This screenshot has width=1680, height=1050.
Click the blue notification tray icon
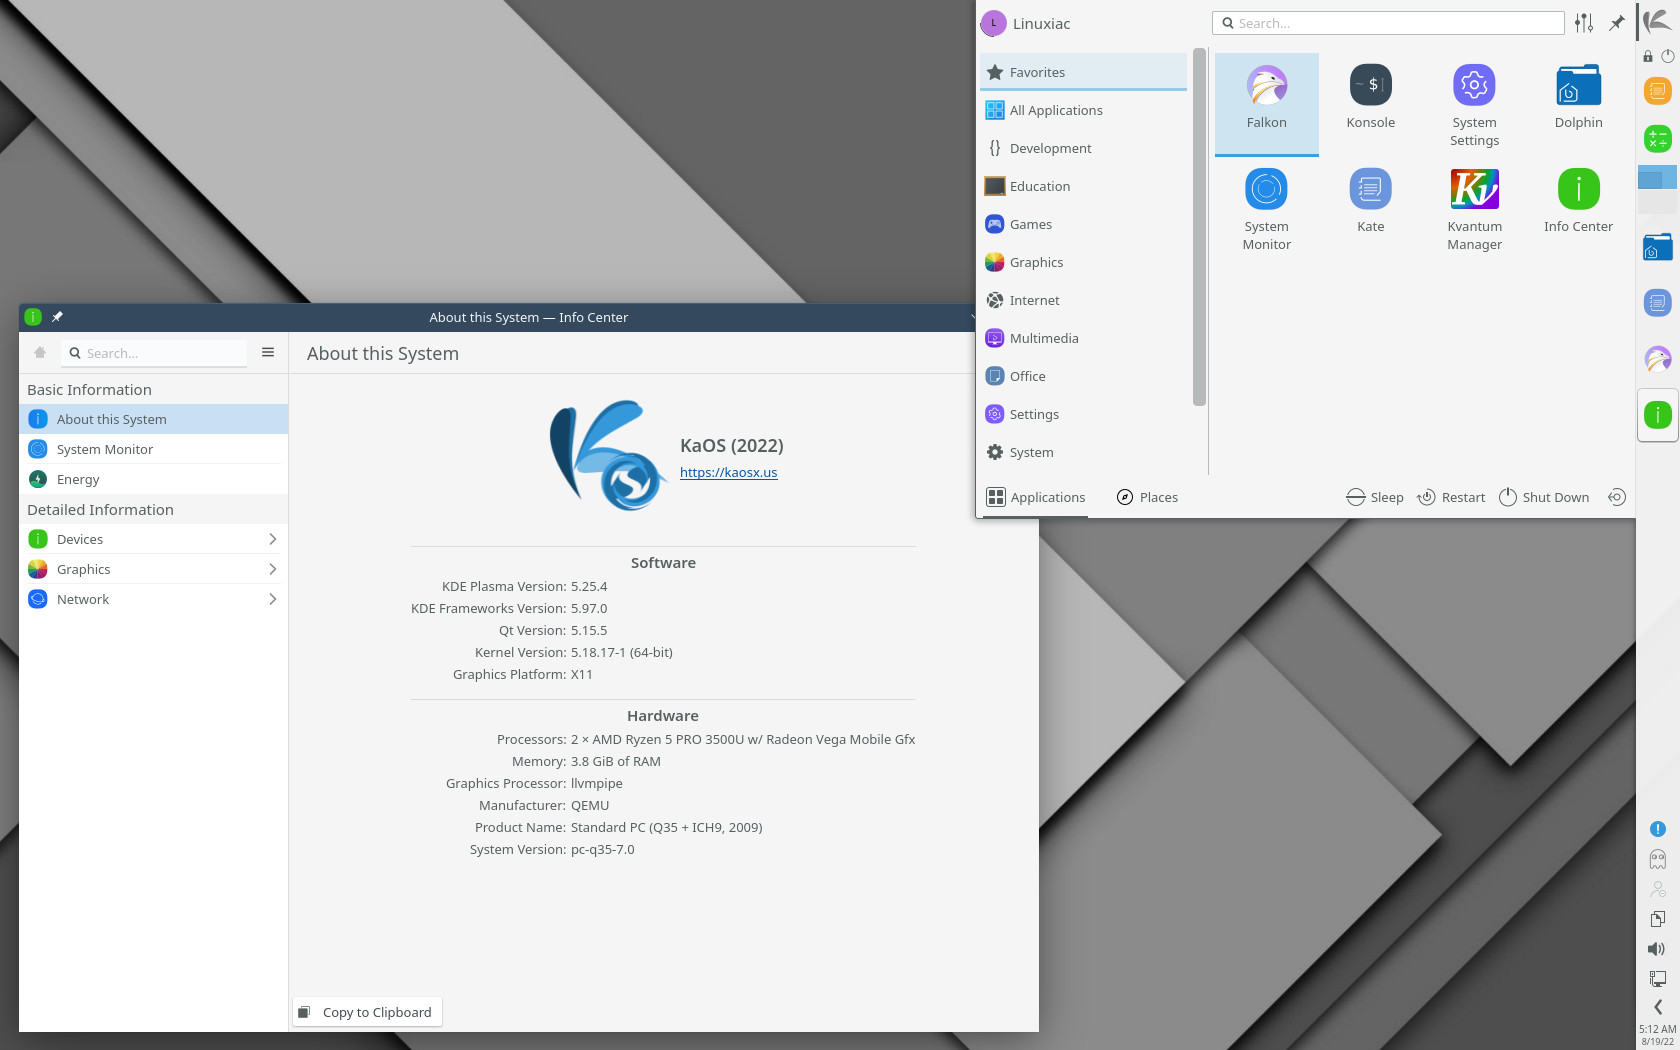pos(1657,829)
